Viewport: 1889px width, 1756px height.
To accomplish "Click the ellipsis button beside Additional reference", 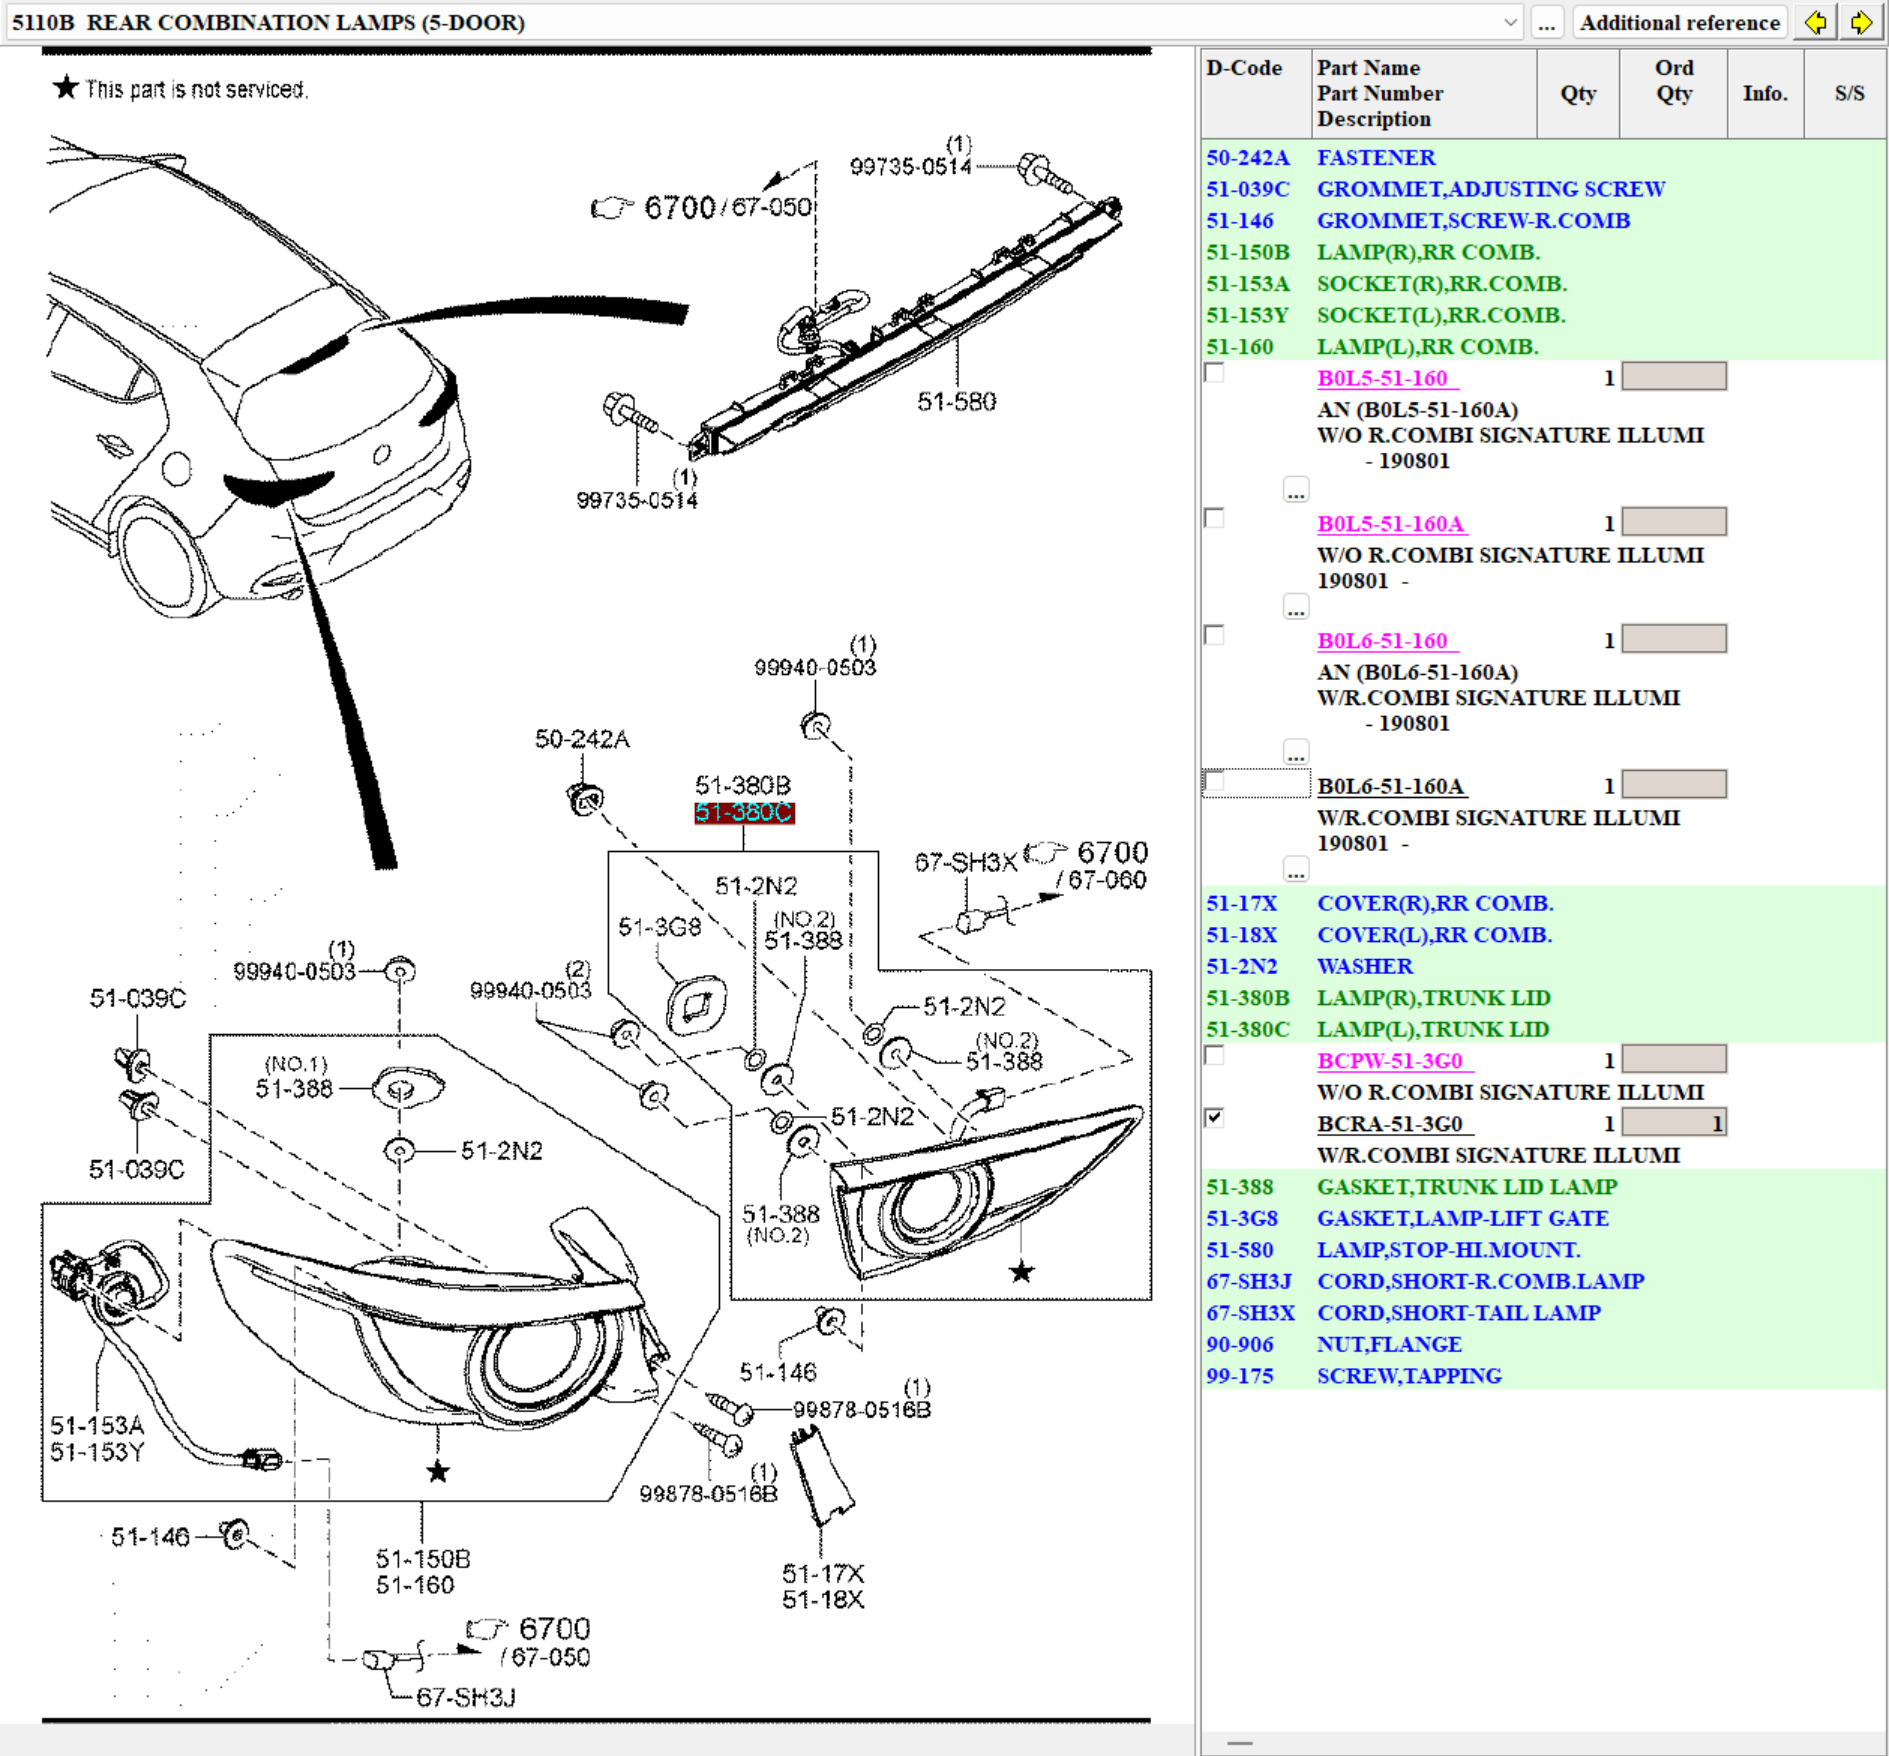I will pos(1546,23).
